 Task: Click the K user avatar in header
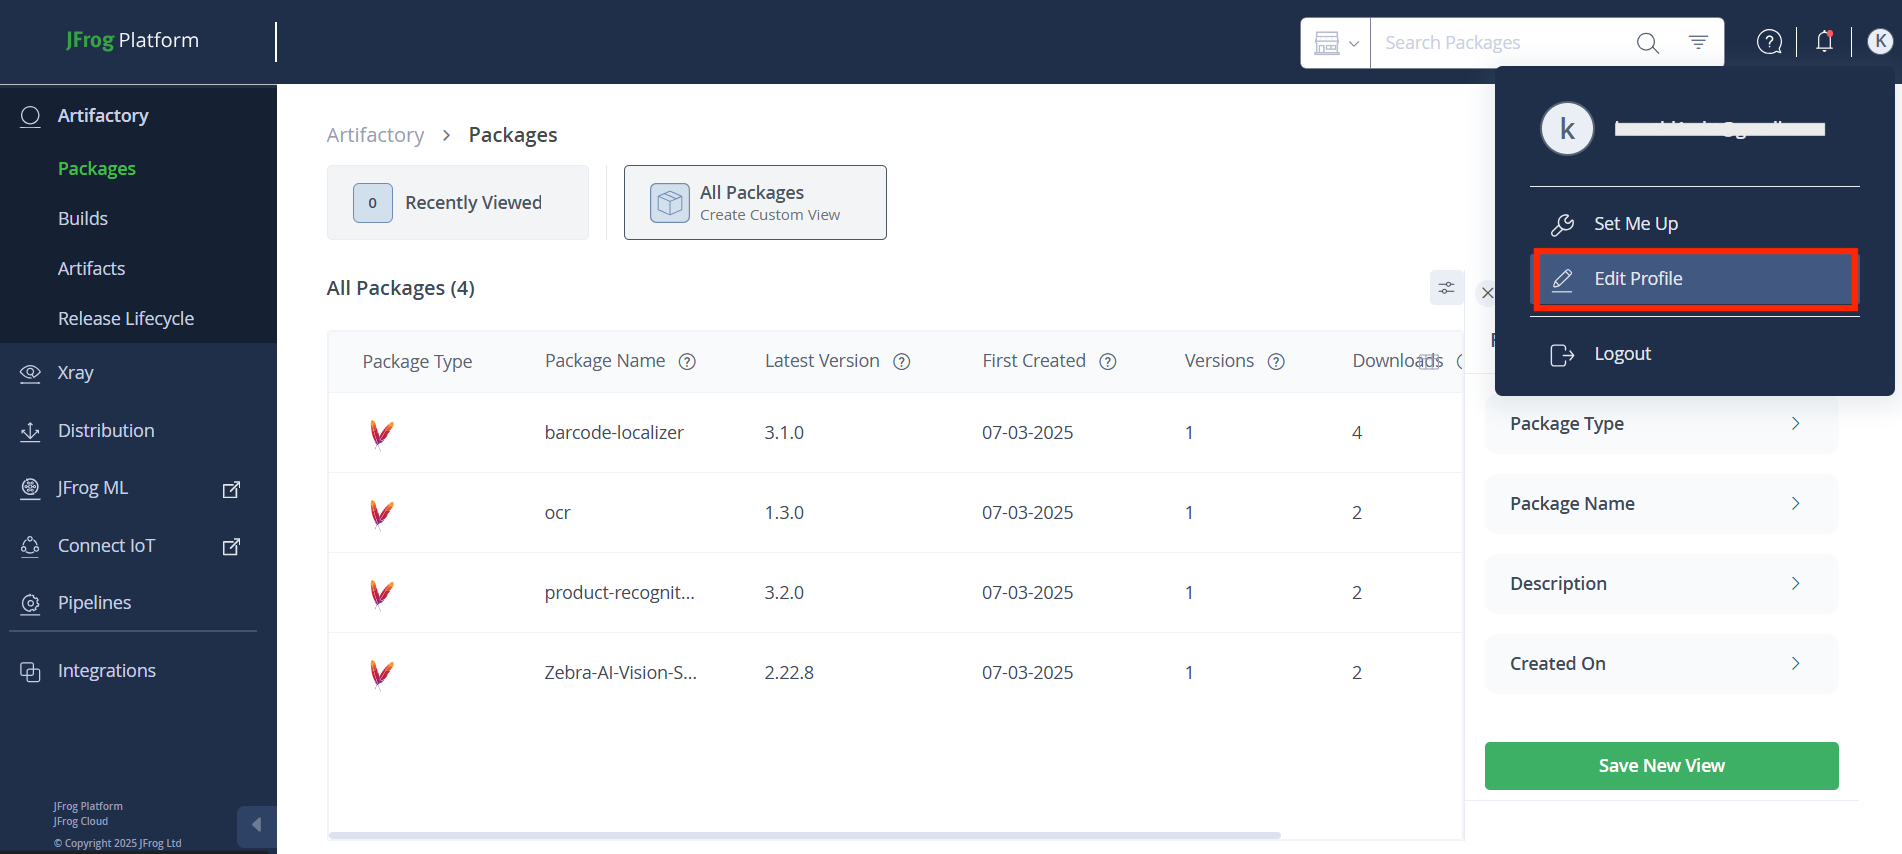[1880, 41]
